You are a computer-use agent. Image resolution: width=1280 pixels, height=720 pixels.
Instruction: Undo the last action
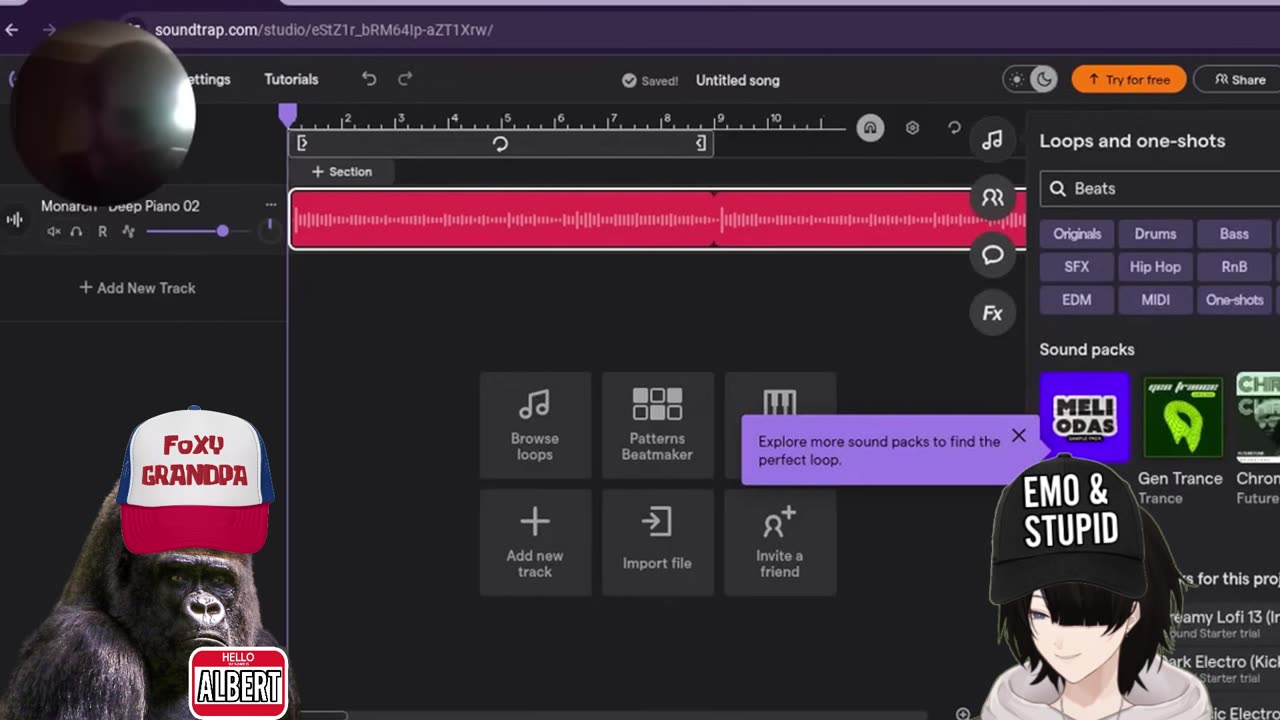coord(369,79)
